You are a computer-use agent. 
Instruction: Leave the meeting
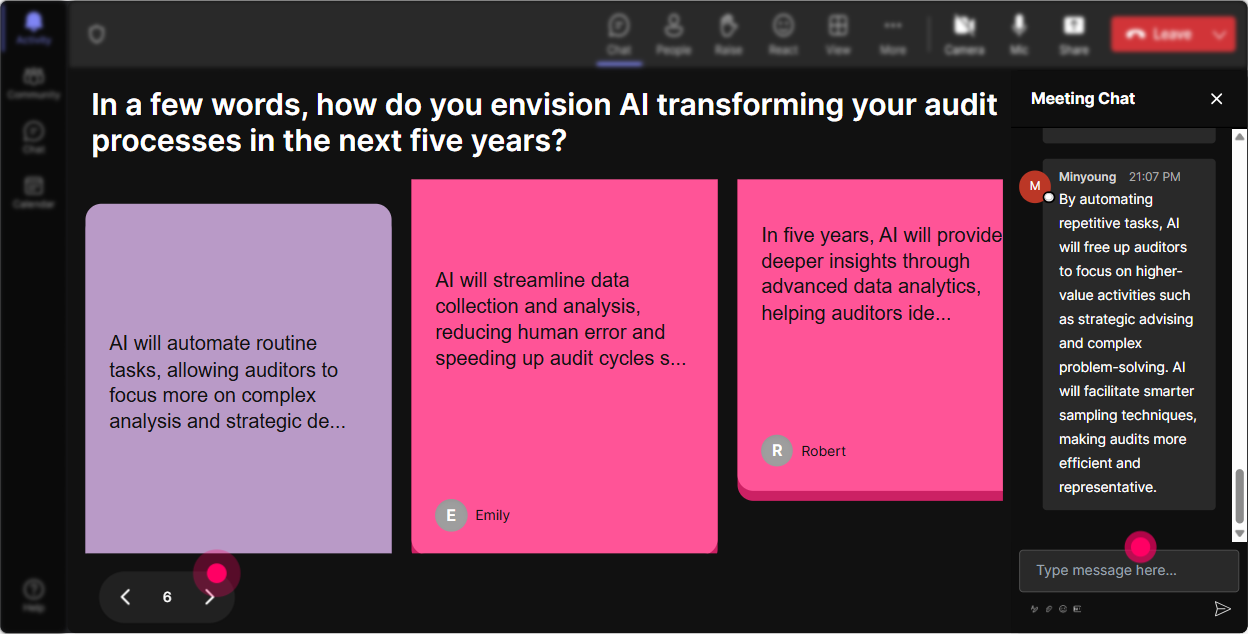pyautogui.click(x=1159, y=34)
